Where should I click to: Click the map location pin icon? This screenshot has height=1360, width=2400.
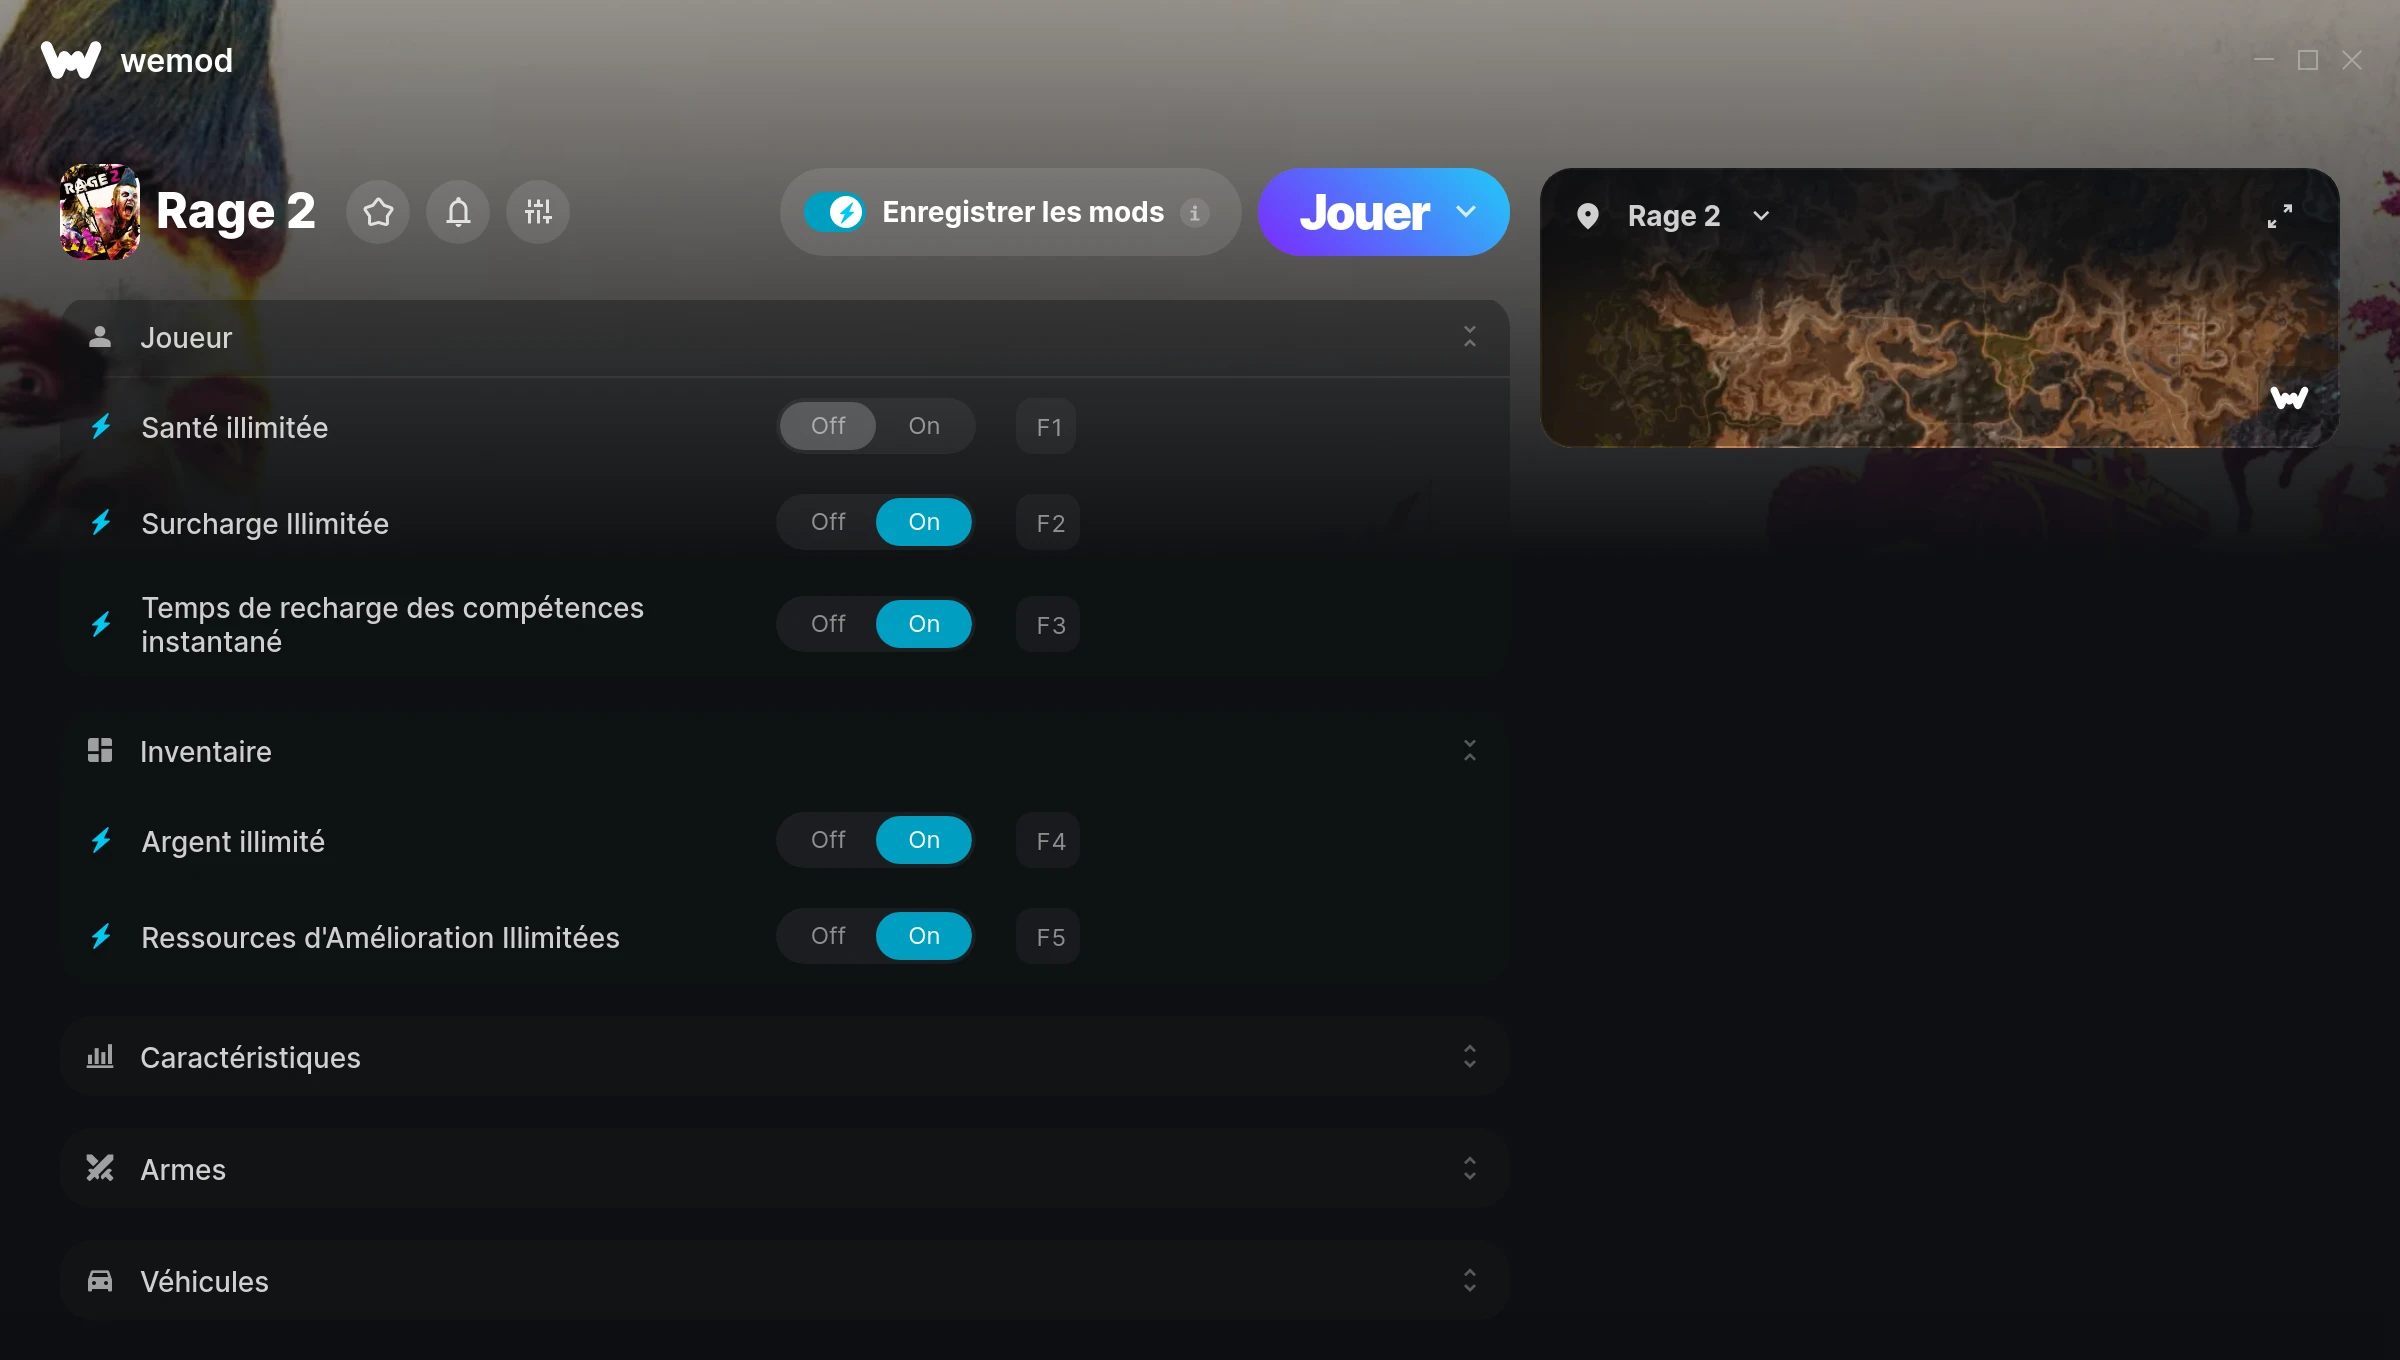click(1588, 216)
